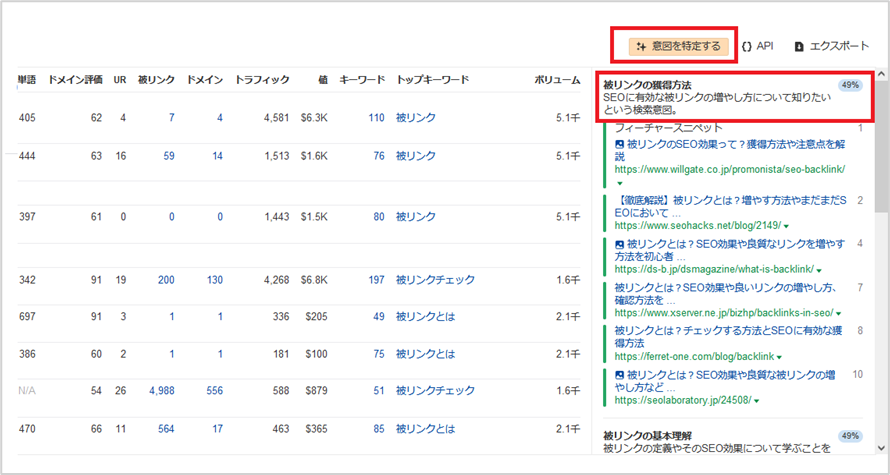
Task: Click 49% badge beside 被リンクの基本理解
Action: 851,436
